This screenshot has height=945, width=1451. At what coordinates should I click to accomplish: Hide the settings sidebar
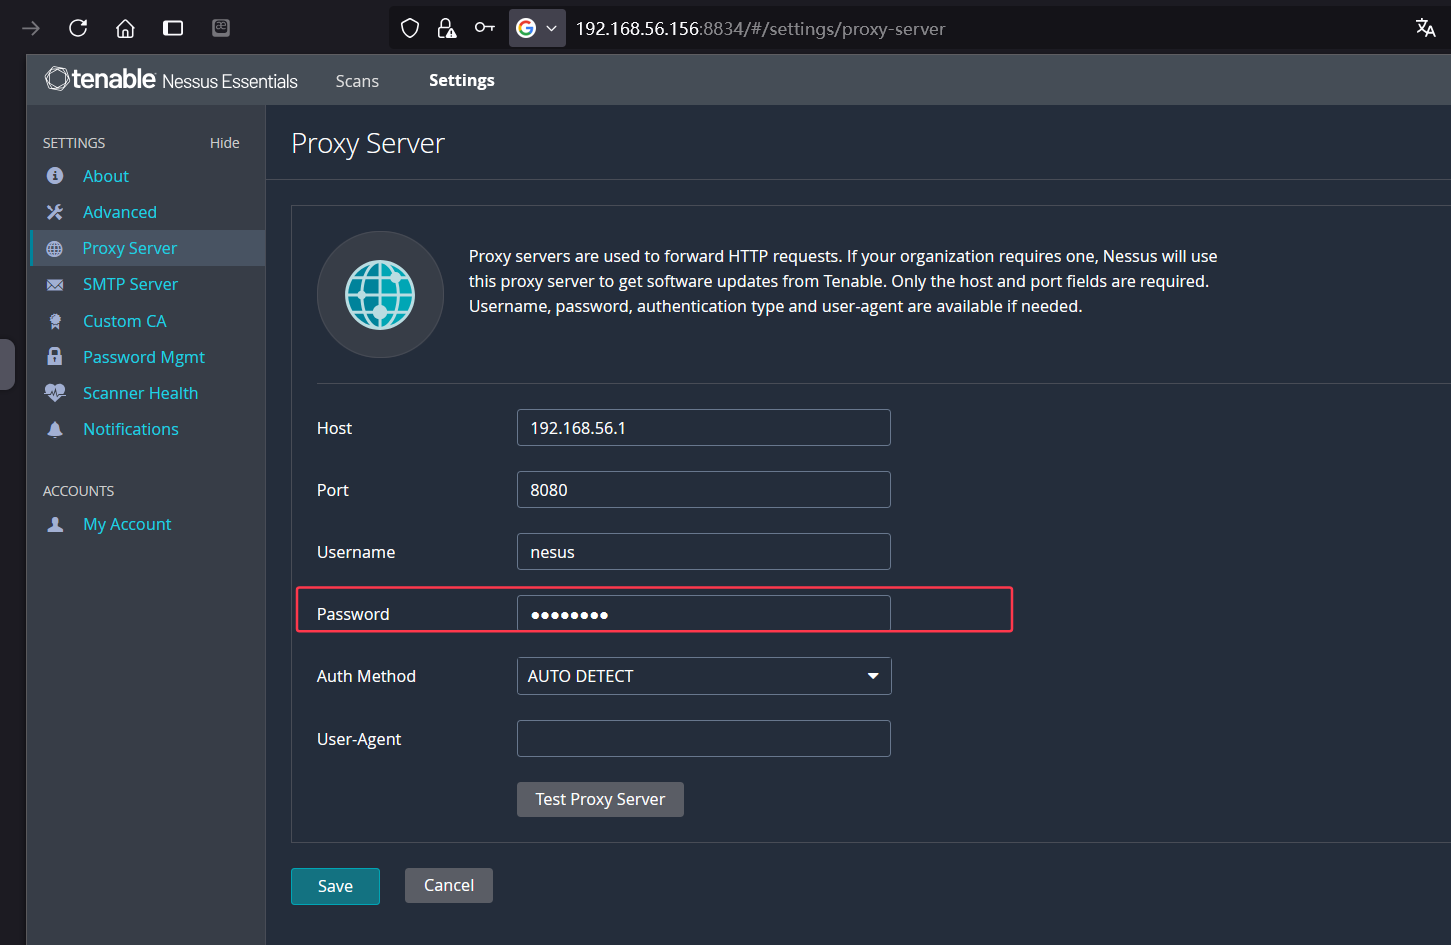224,143
